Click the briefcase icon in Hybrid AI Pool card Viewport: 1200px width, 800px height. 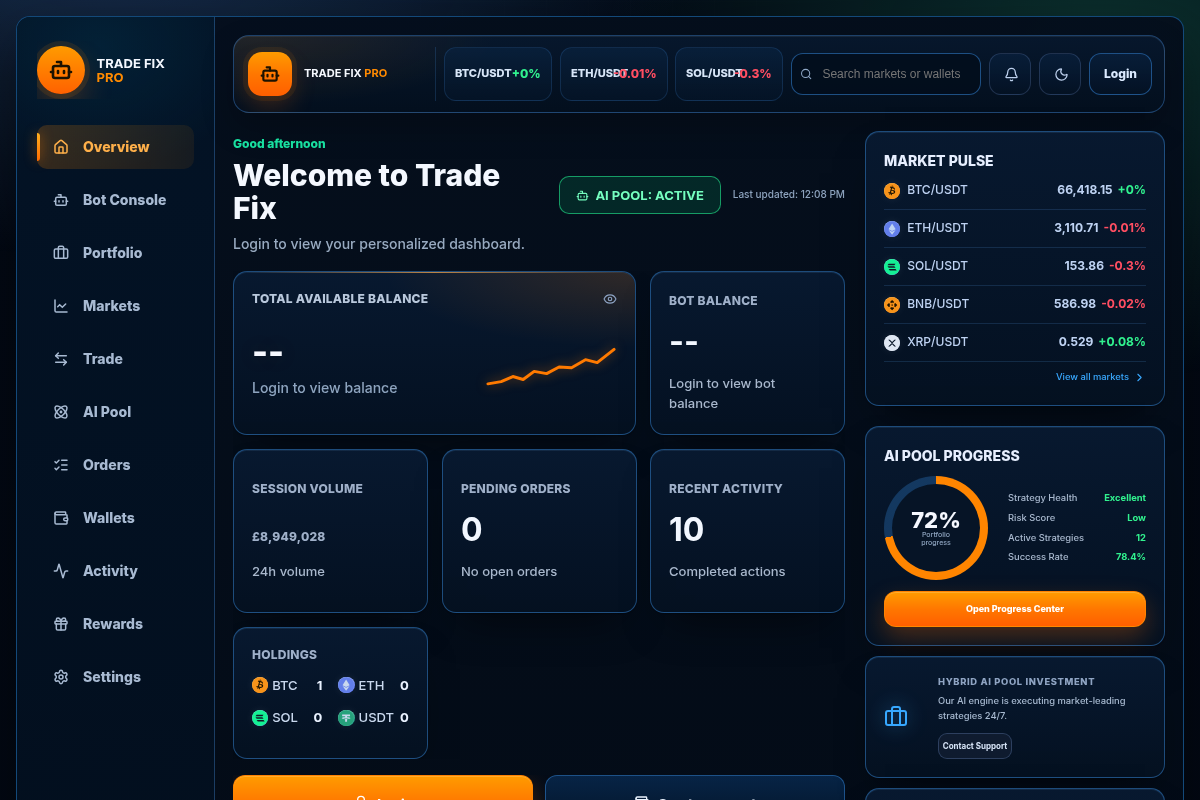[896, 716]
